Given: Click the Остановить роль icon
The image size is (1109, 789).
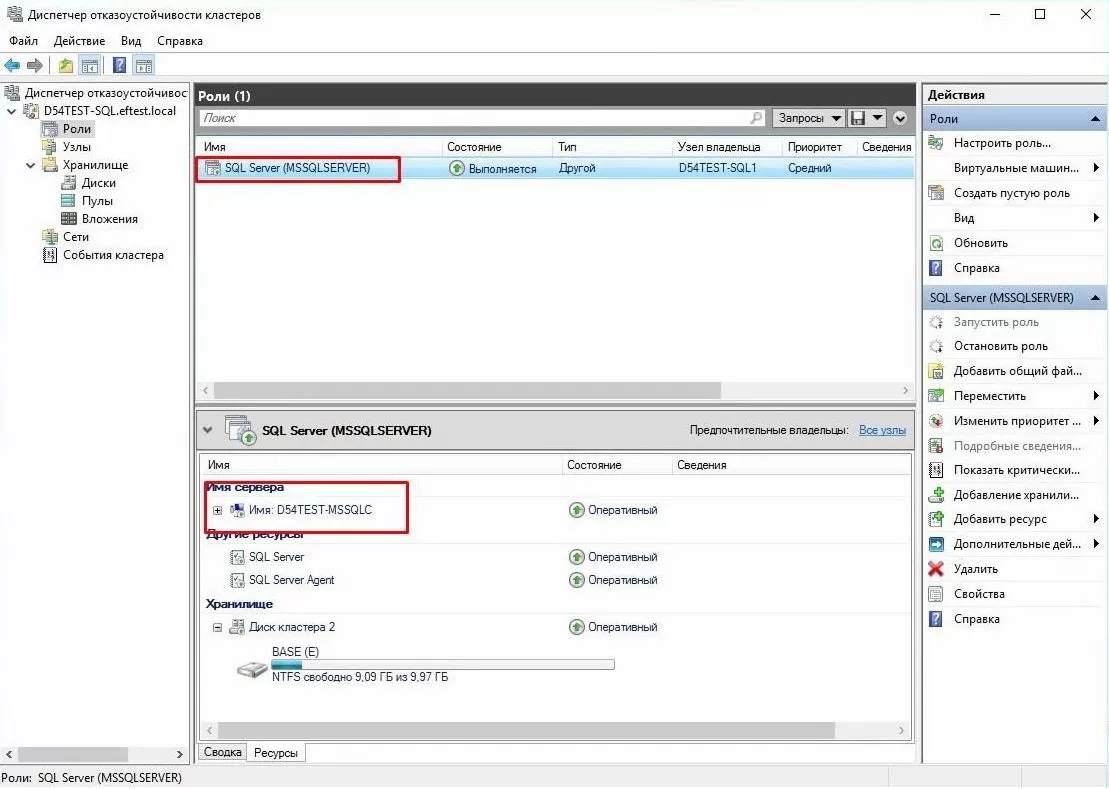Looking at the screenshot, I should point(936,346).
